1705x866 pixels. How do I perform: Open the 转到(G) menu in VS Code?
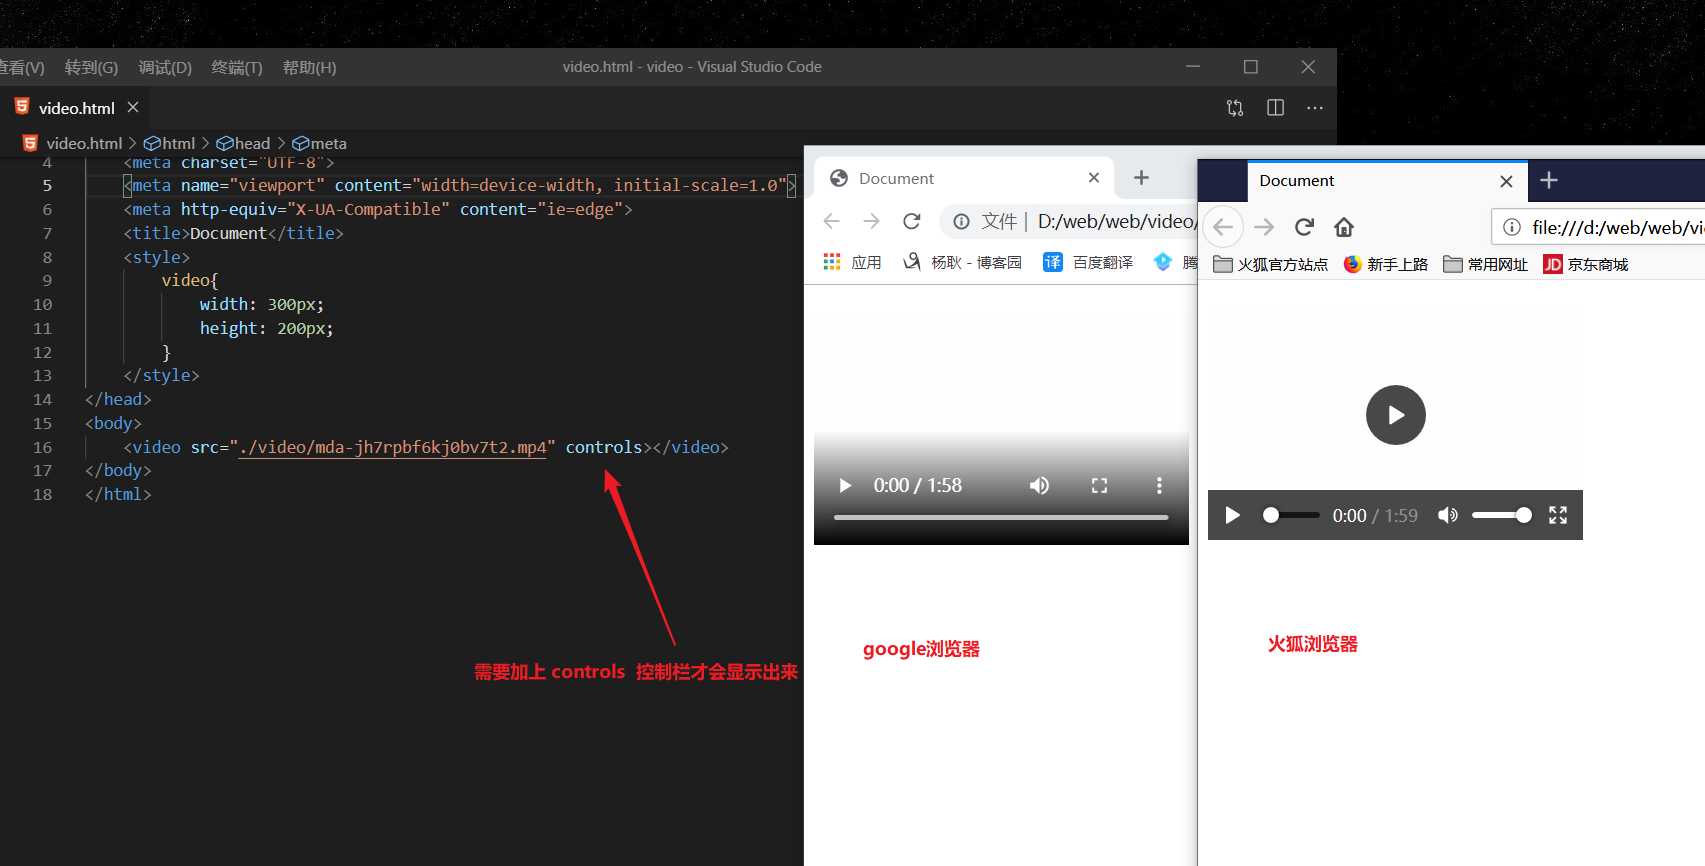pyautogui.click(x=91, y=67)
